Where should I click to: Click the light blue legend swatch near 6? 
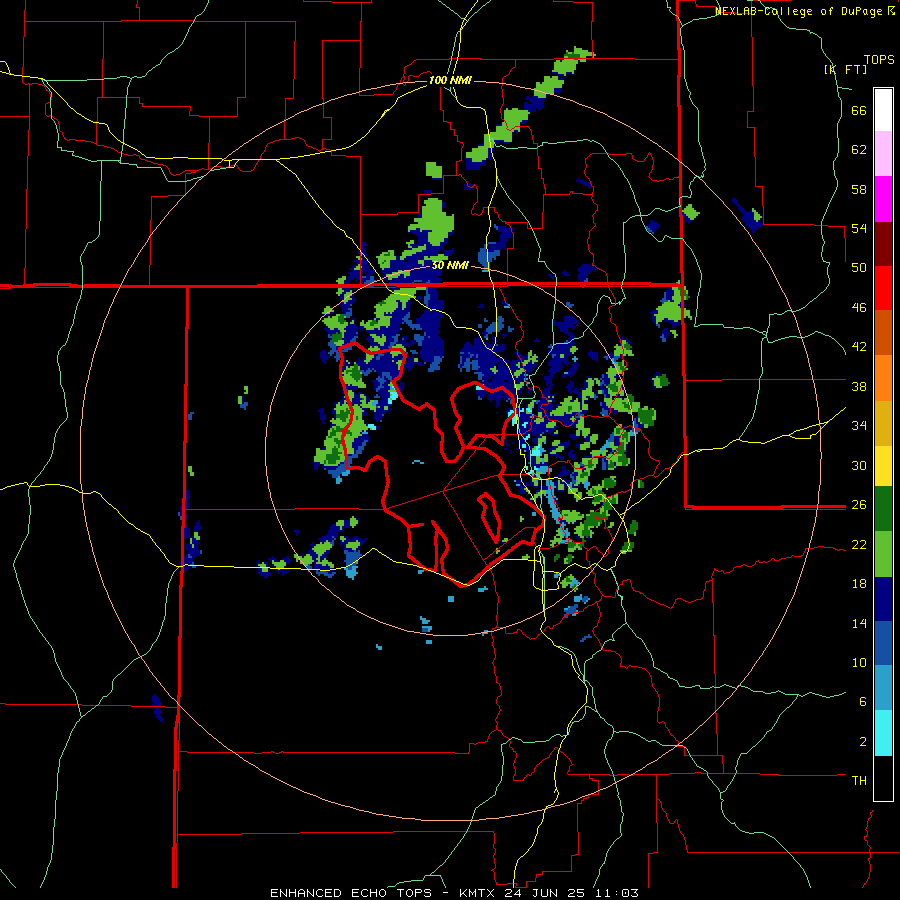[883, 688]
